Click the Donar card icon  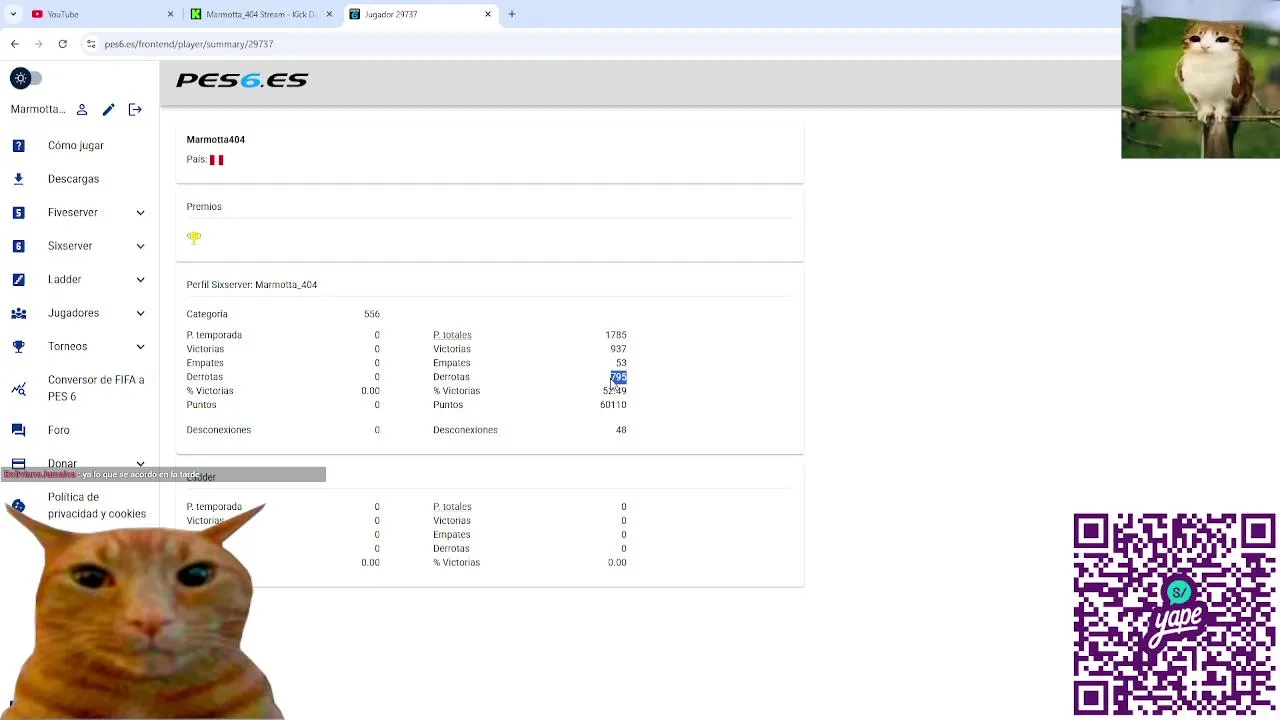(x=18, y=464)
